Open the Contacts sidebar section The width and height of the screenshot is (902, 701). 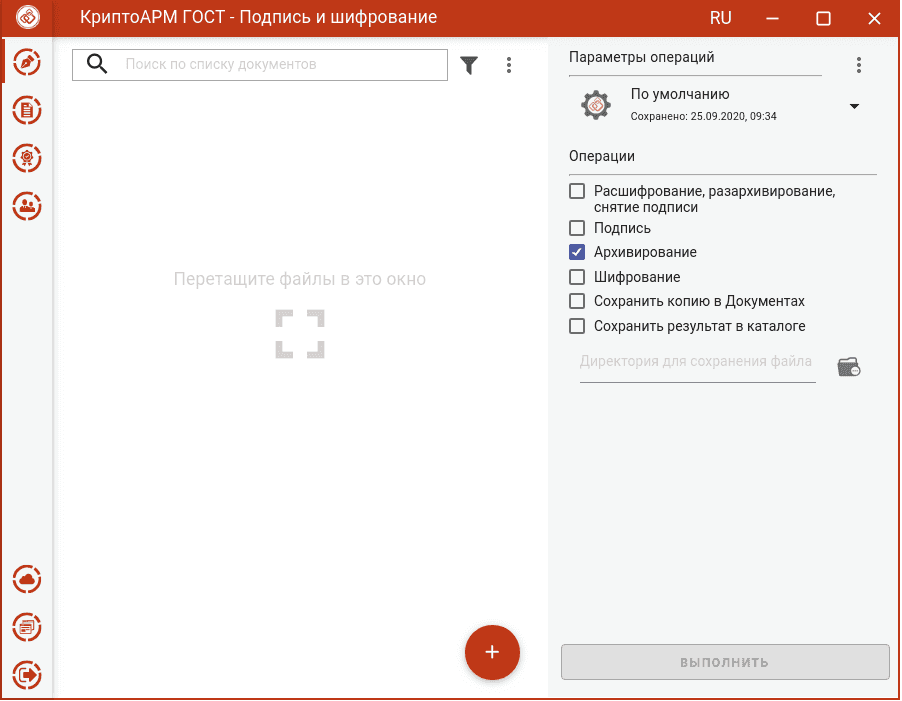pos(27,206)
